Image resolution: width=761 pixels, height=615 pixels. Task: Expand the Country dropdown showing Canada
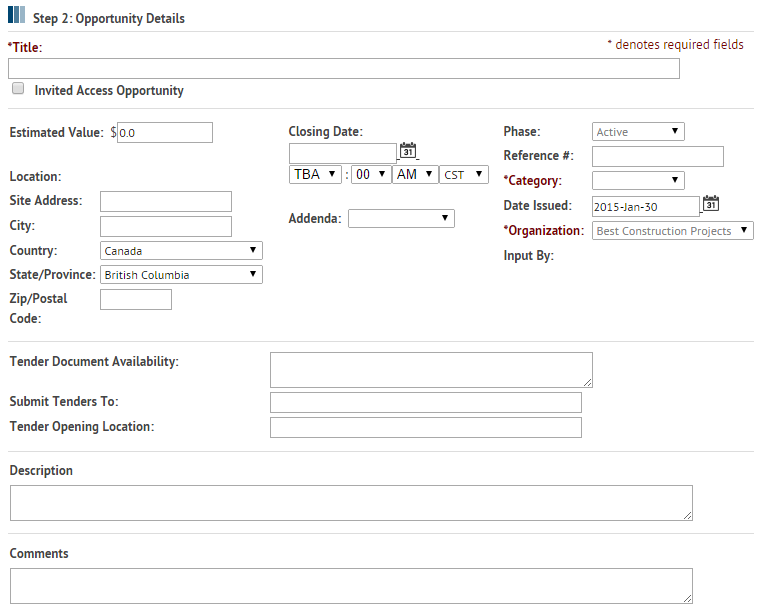point(181,251)
